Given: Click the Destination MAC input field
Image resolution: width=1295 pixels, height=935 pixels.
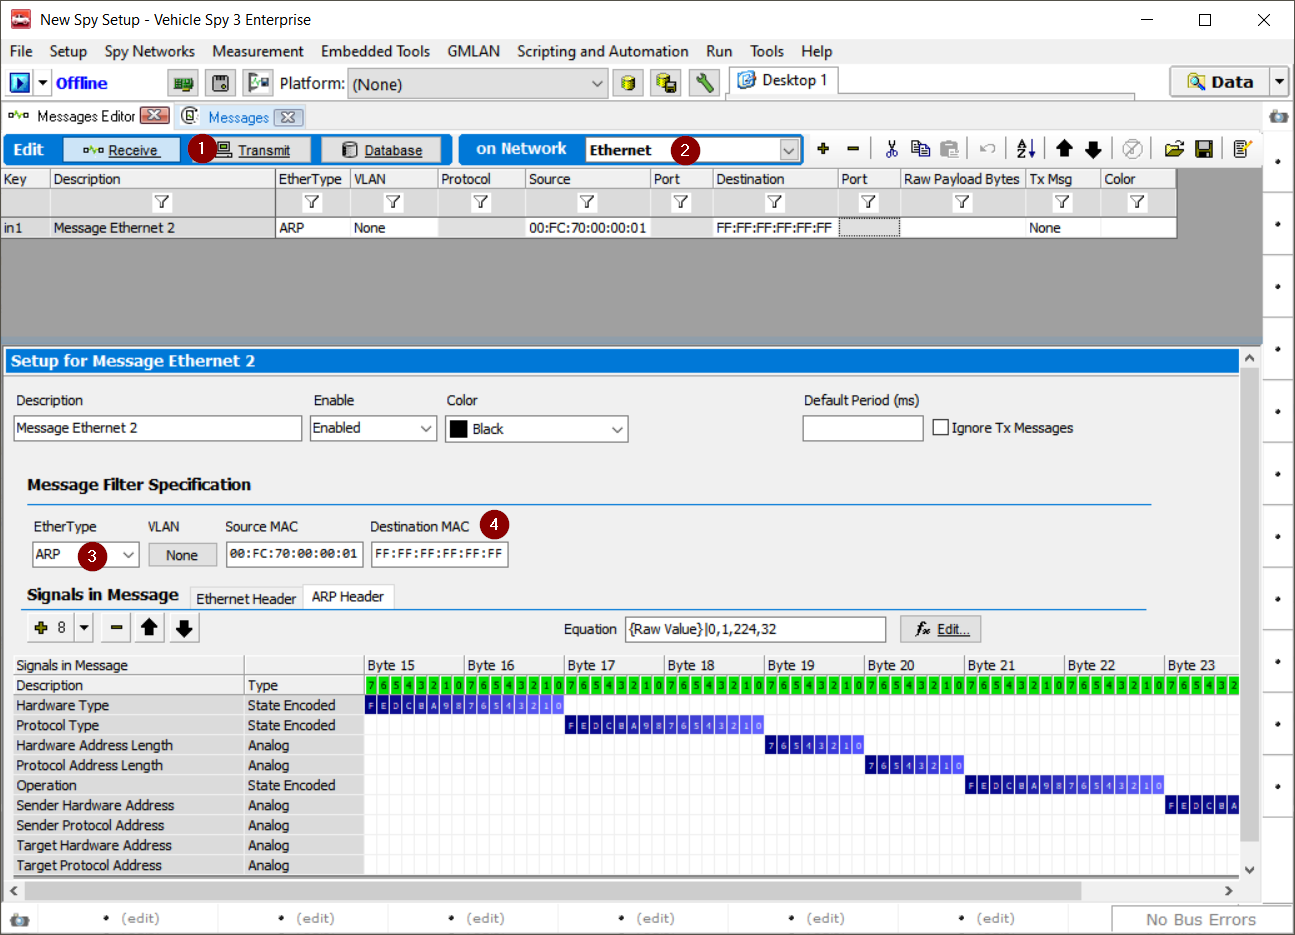Looking at the screenshot, I should (439, 554).
